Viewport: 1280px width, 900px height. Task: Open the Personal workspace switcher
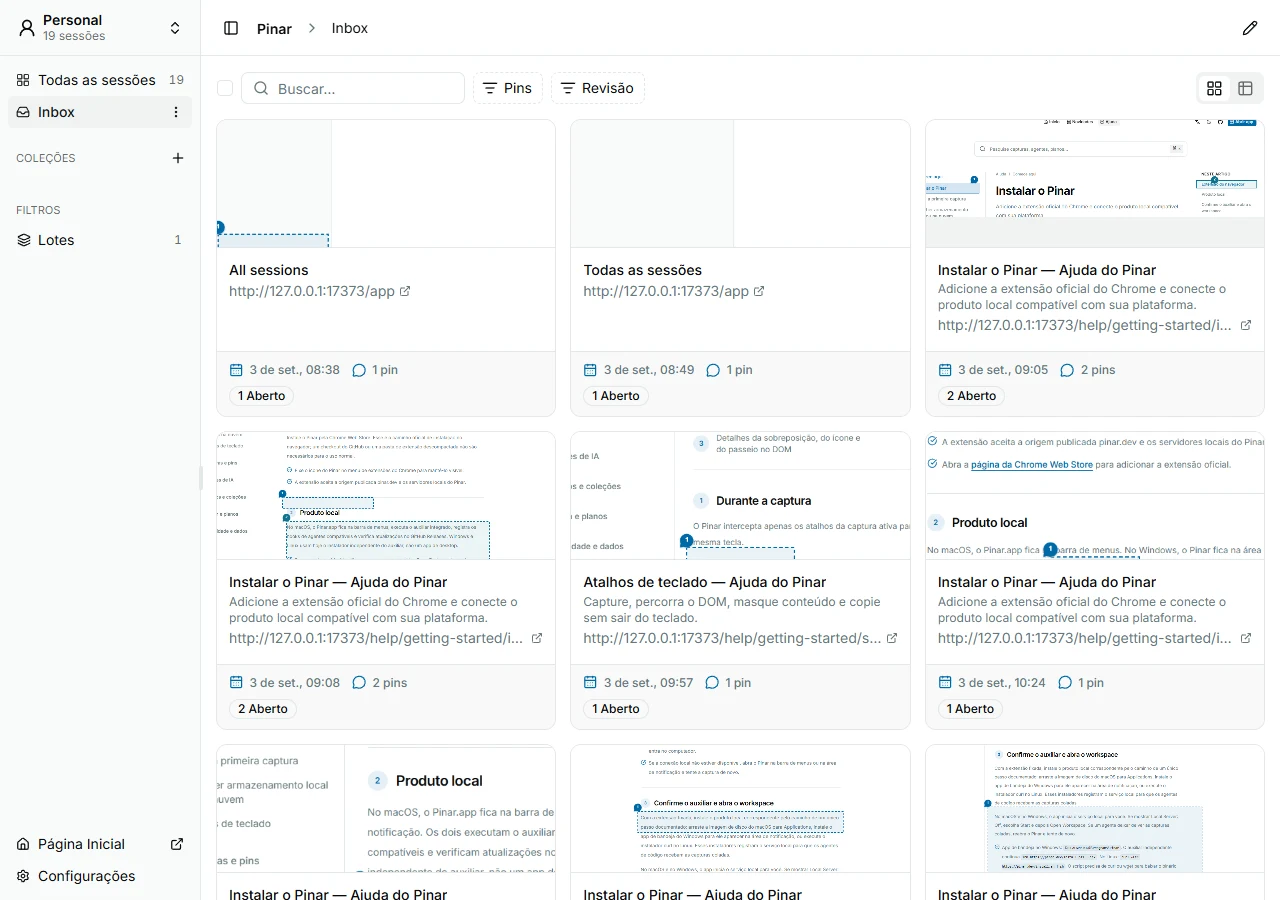coord(100,28)
